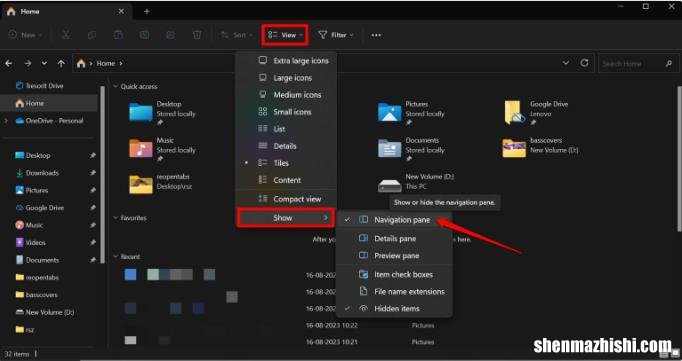
Task: Switch to large thumbnails view in status bar
Action: coord(675,354)
